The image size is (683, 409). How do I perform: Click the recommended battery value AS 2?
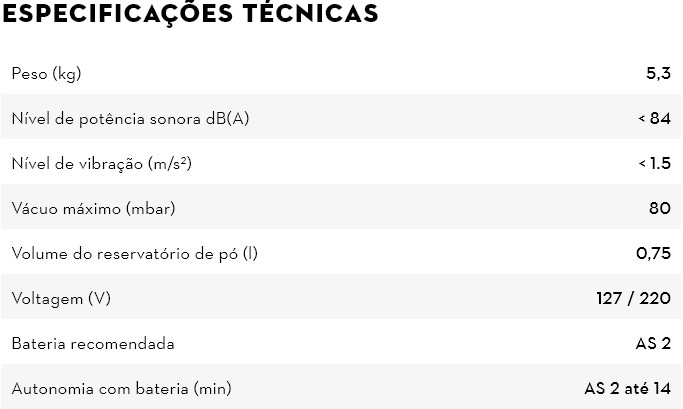[x=653, y=343]
